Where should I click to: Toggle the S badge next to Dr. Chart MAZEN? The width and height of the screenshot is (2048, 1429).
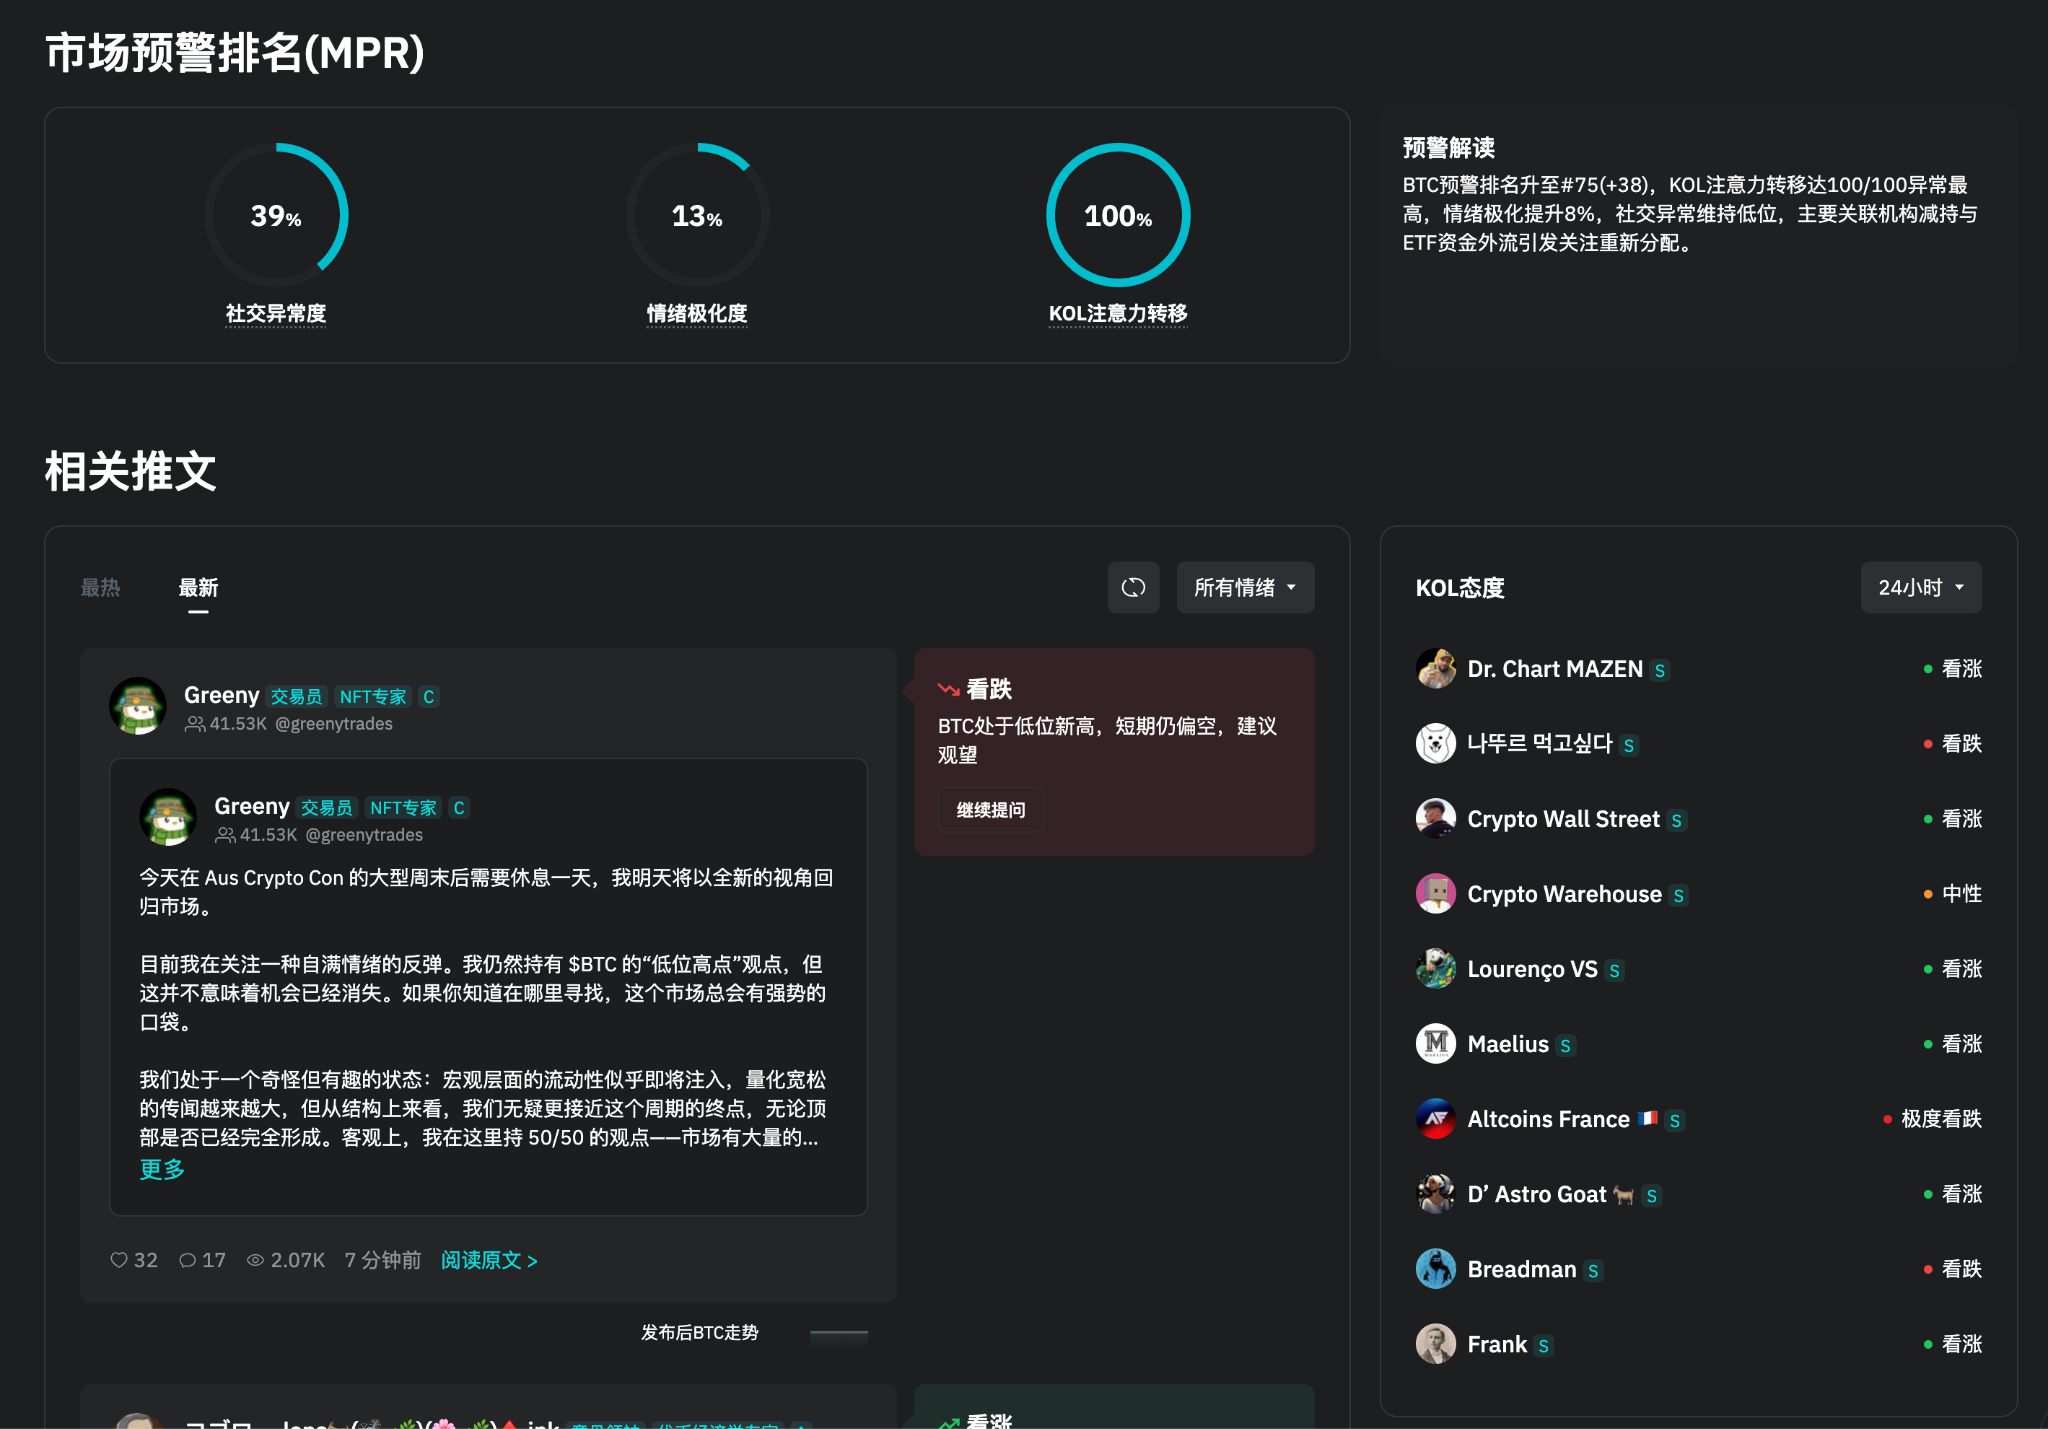pos(1660,670)
